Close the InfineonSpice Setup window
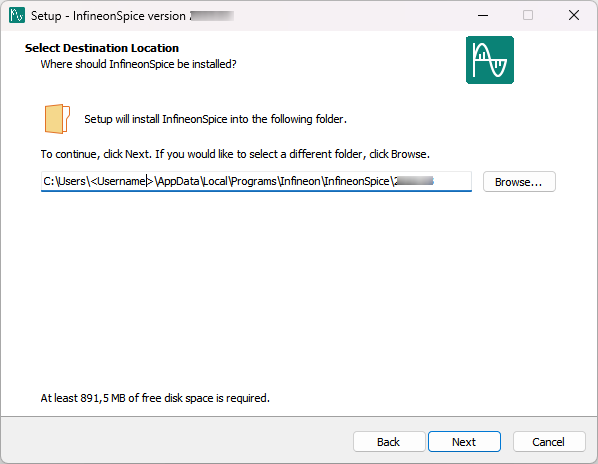The width and height of the screenshot is (598, 464). point(574,15)
